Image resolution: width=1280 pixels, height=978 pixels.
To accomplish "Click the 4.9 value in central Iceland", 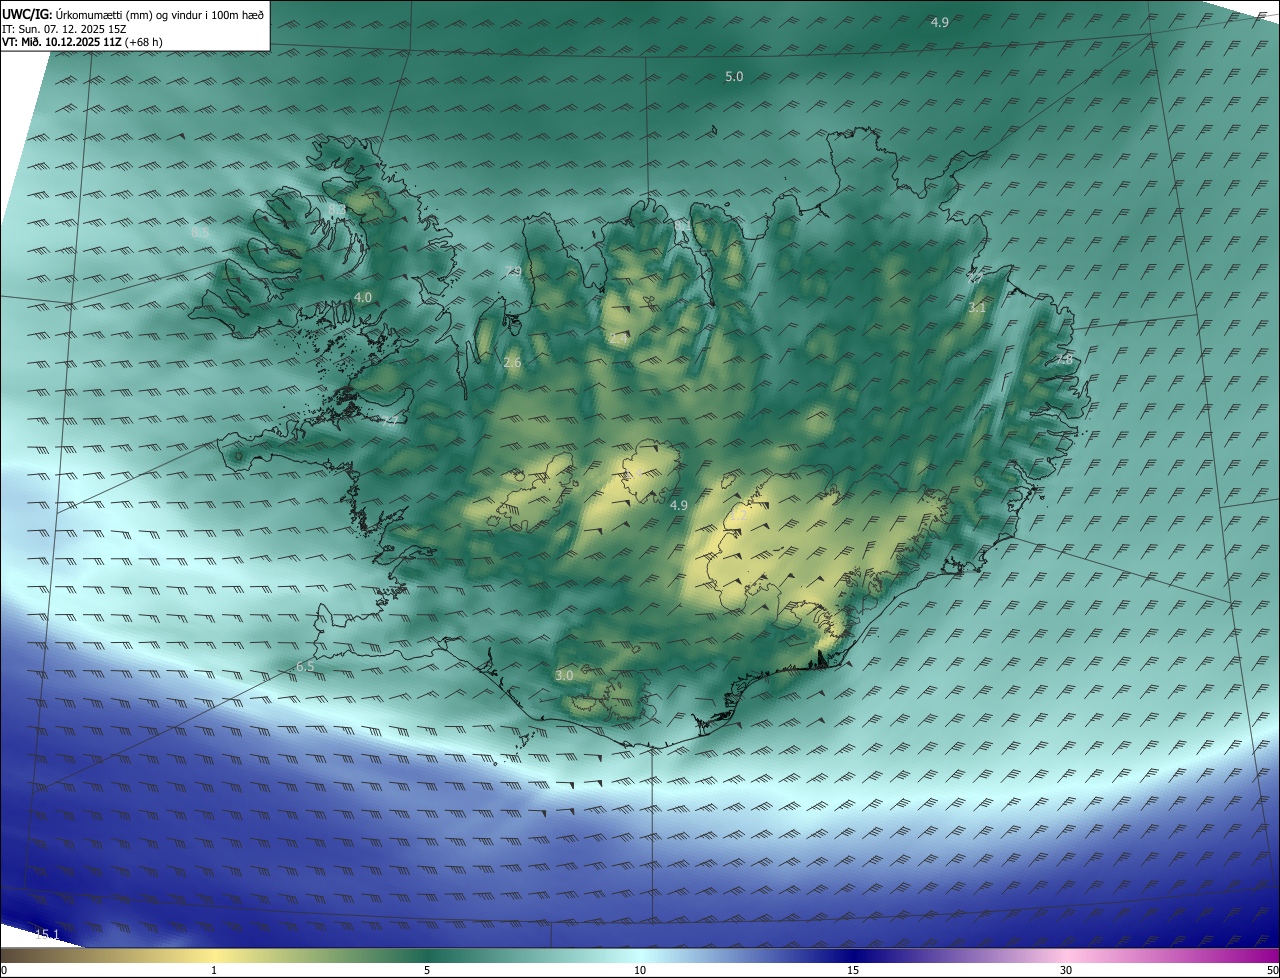I will [679, 506].
